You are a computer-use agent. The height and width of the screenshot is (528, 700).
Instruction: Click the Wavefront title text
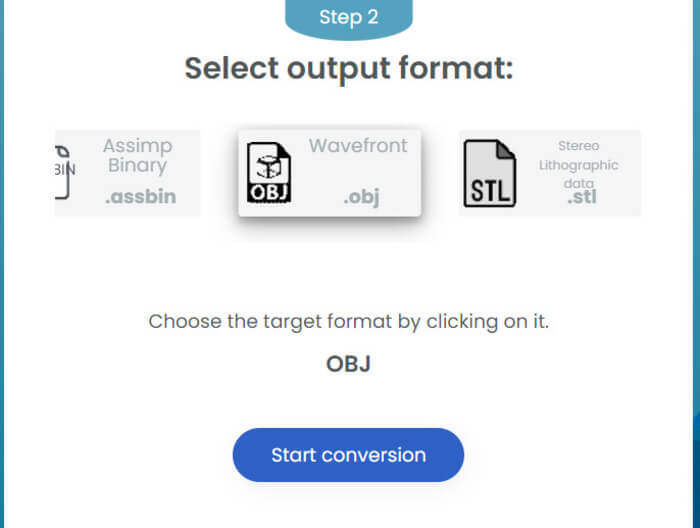pos(358,146)
